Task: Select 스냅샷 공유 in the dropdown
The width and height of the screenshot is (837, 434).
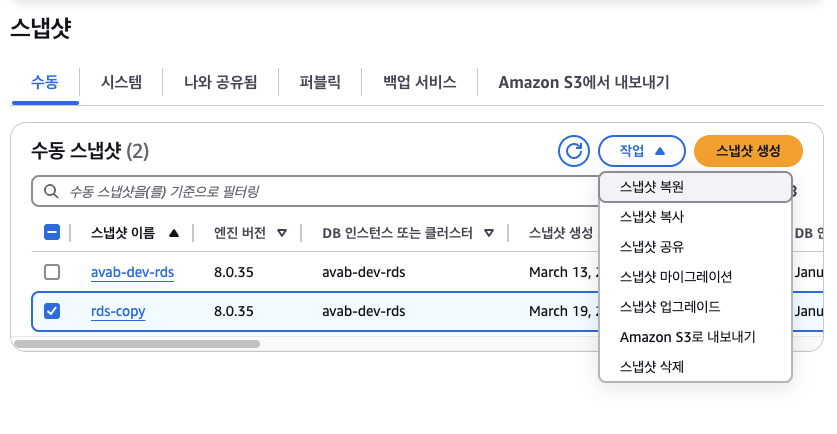Action: pos(652,246)
